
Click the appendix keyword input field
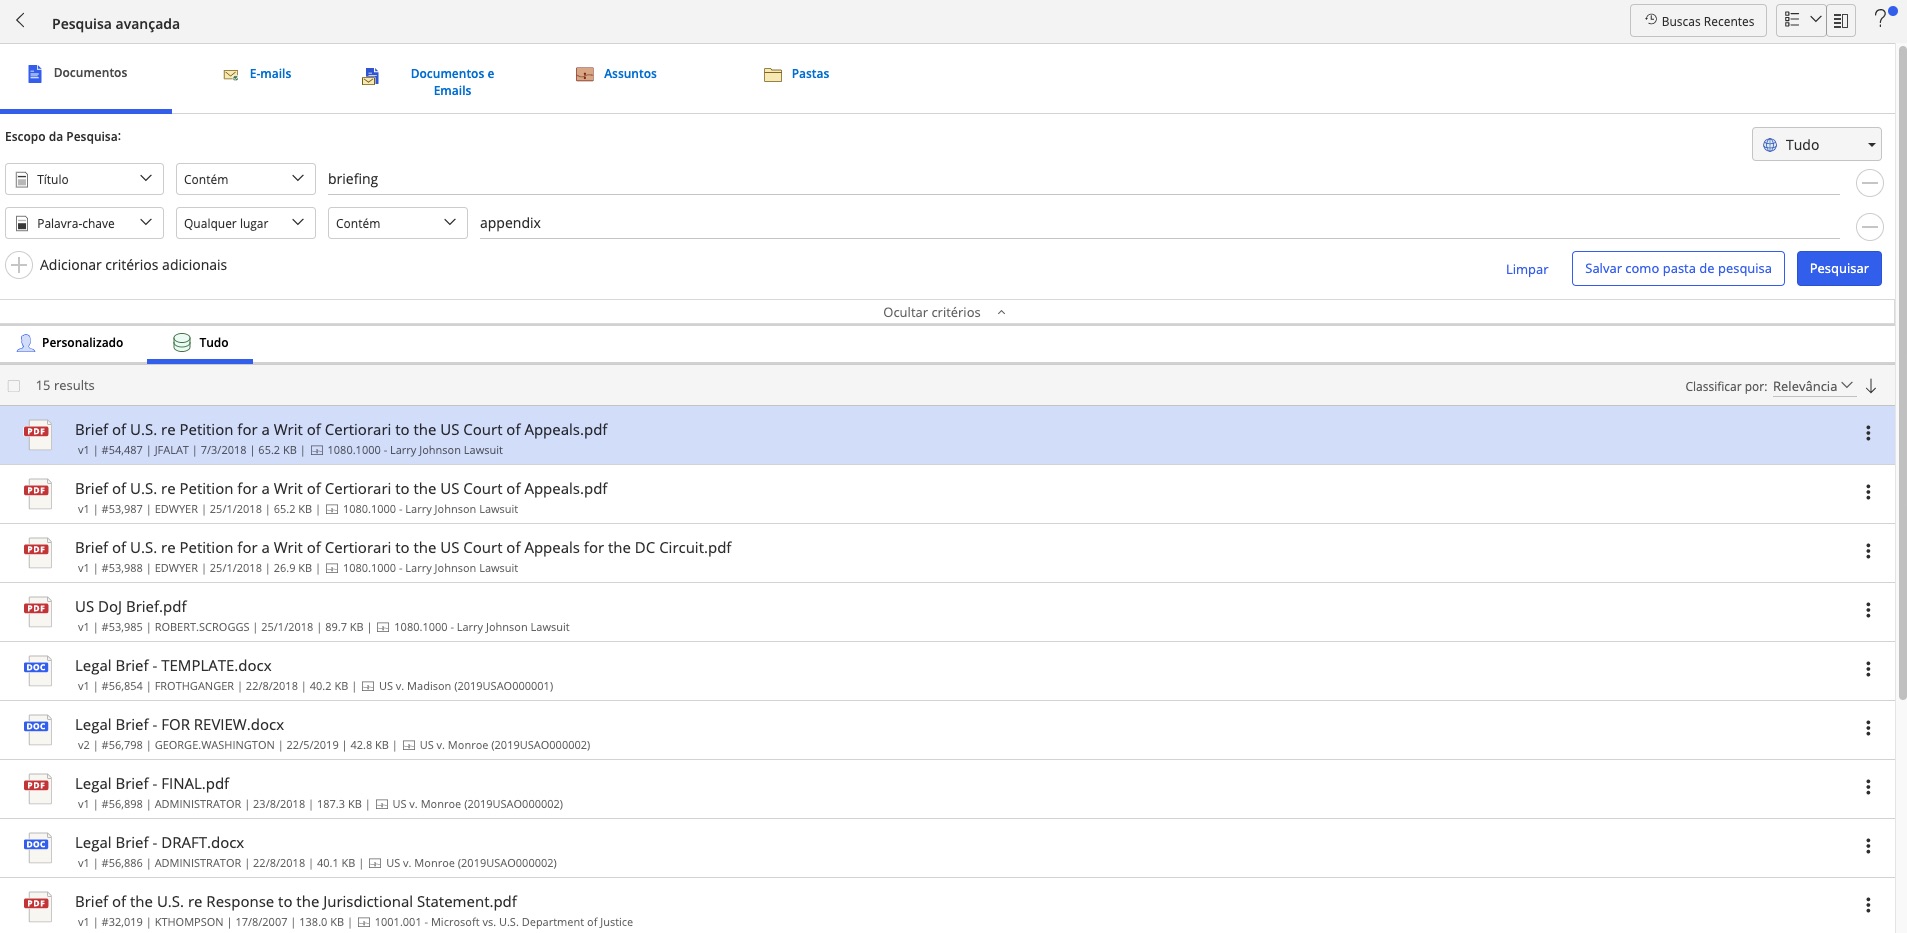coord(1158,223)
